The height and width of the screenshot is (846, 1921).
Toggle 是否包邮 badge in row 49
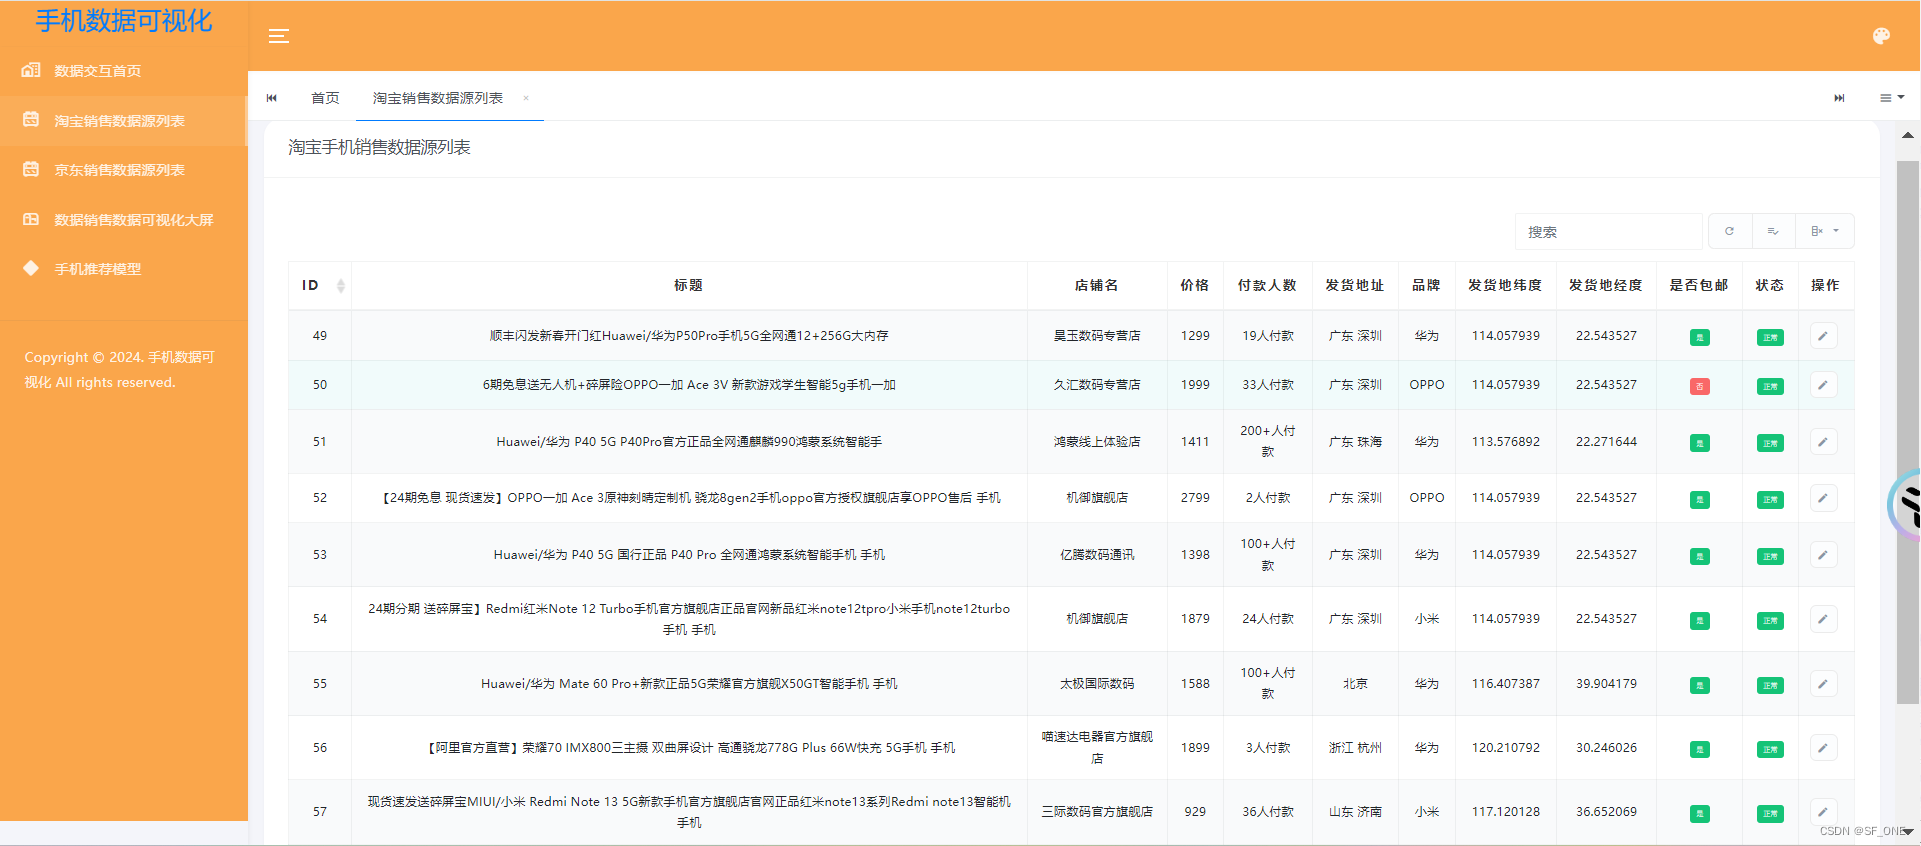pos(1700,337)
